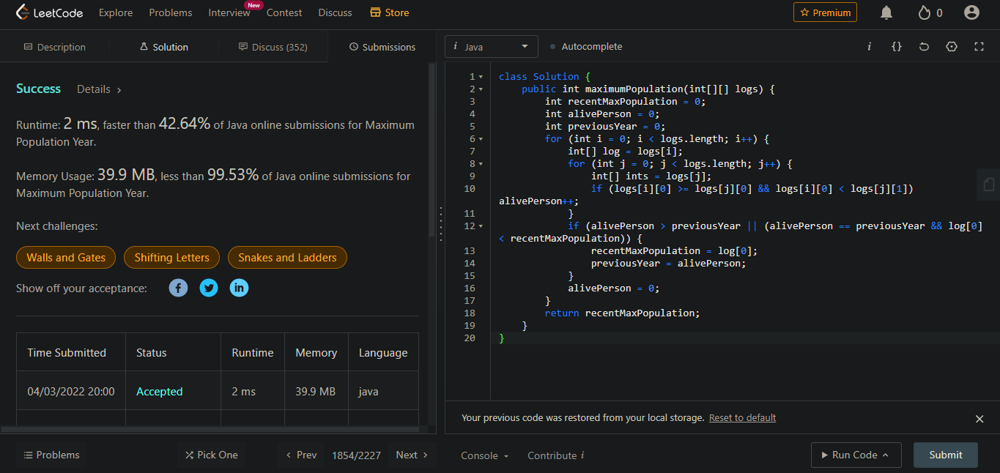Collapse code fold arrow on line 6
This screenshot has height=473, width=1000.
tap(481, 139)
